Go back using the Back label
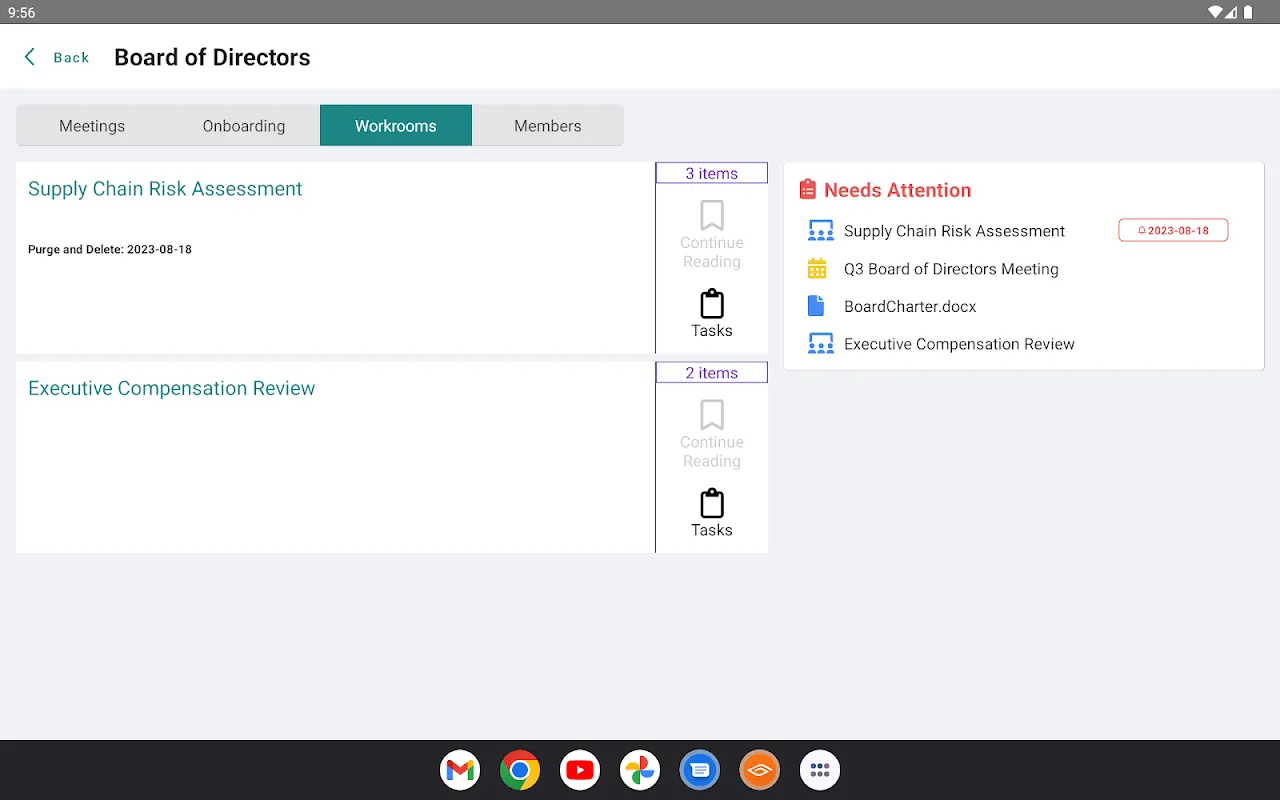This screenshot has width=1280, height=800. coord(71,58)
